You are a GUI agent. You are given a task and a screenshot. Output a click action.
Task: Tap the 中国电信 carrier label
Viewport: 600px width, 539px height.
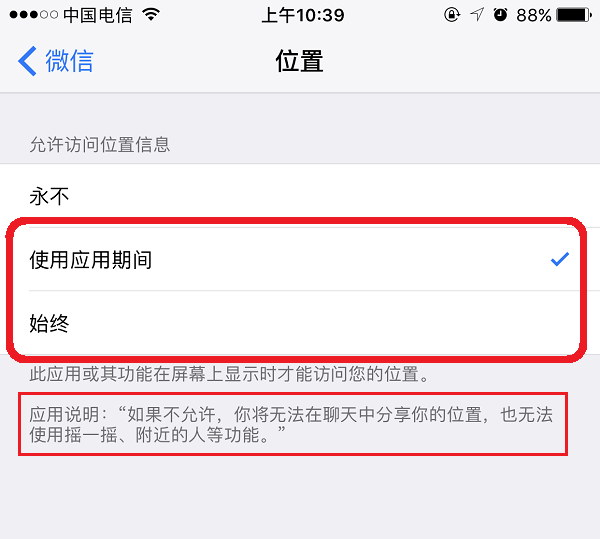coord(98,15)
